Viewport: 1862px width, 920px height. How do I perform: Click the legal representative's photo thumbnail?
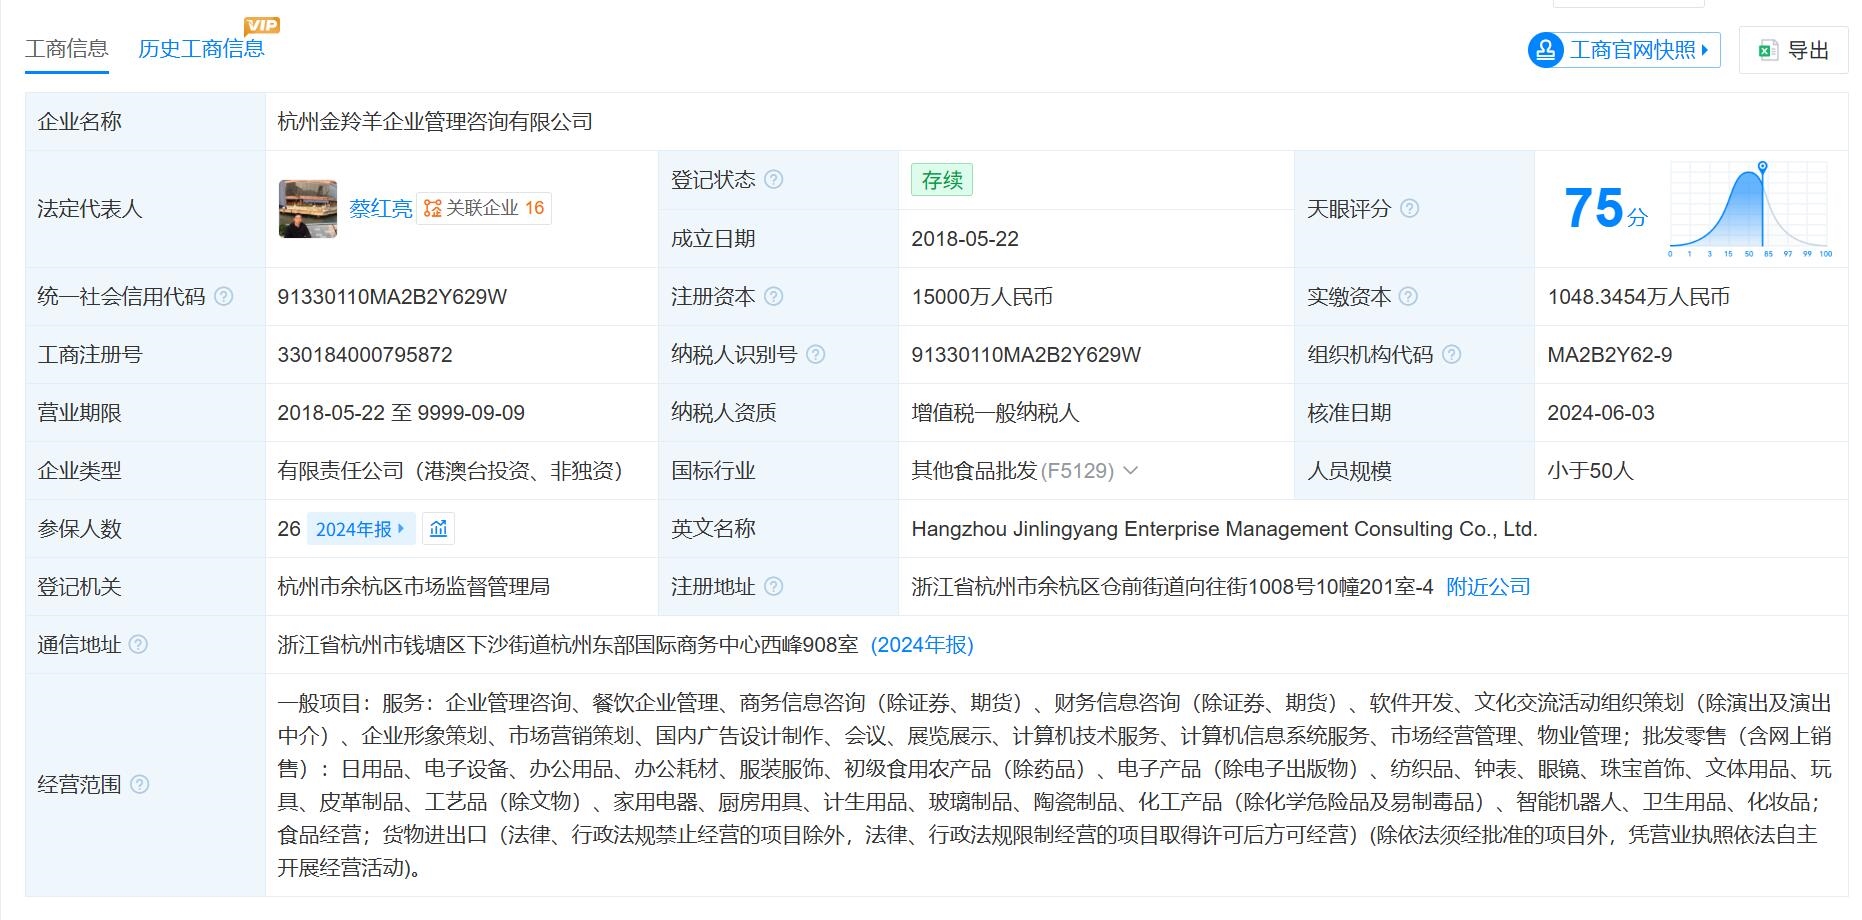pos(307,209)
